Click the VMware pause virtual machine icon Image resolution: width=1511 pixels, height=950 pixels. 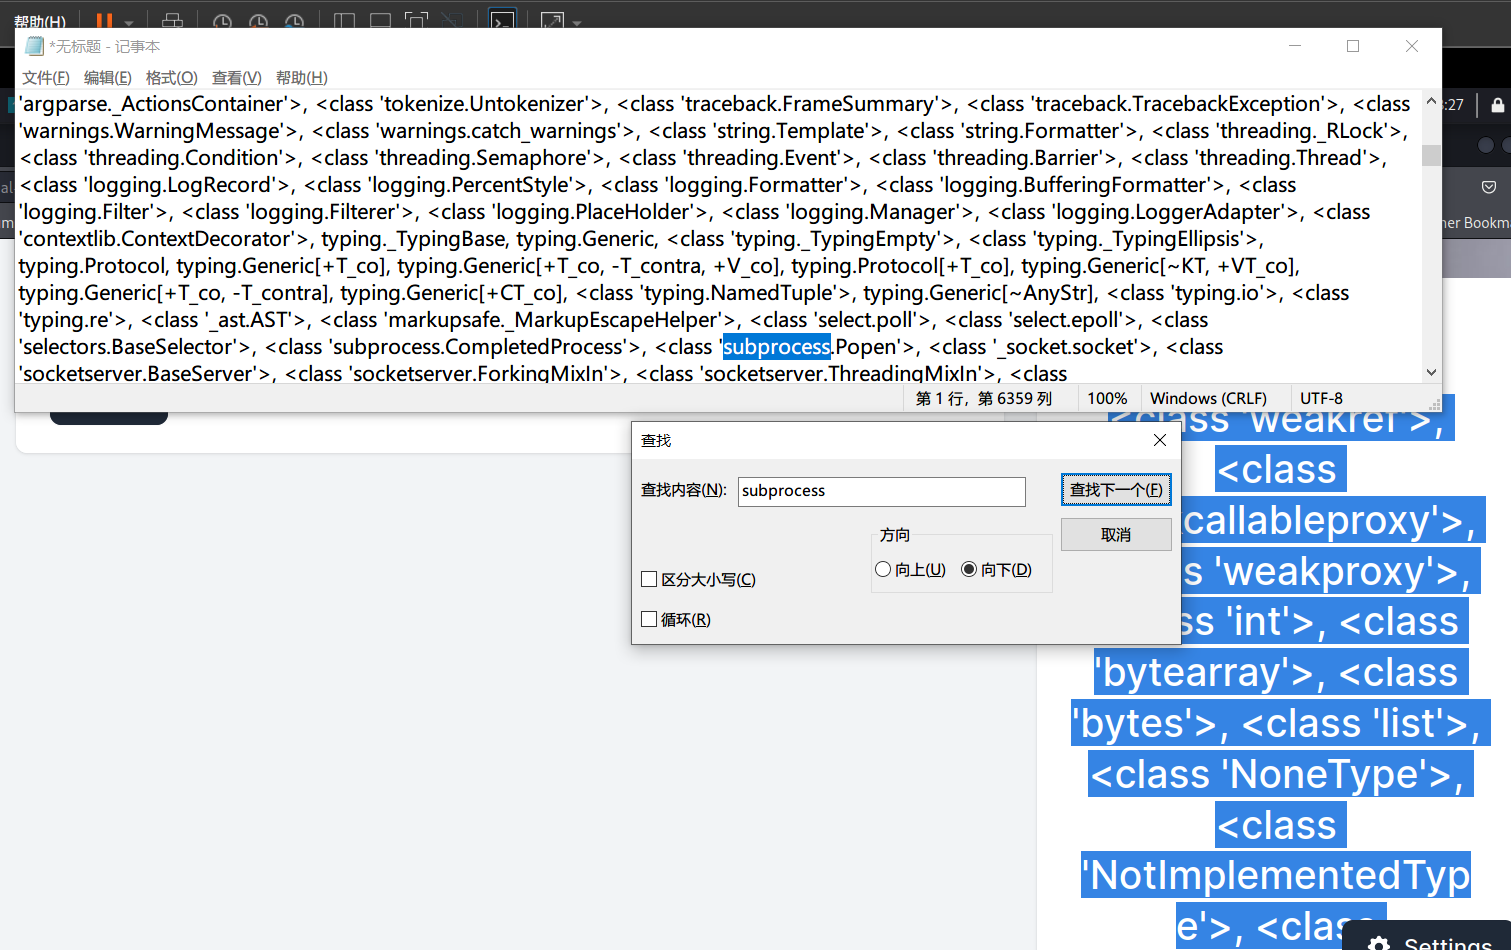pyautogui.click(x=104, y=20)
